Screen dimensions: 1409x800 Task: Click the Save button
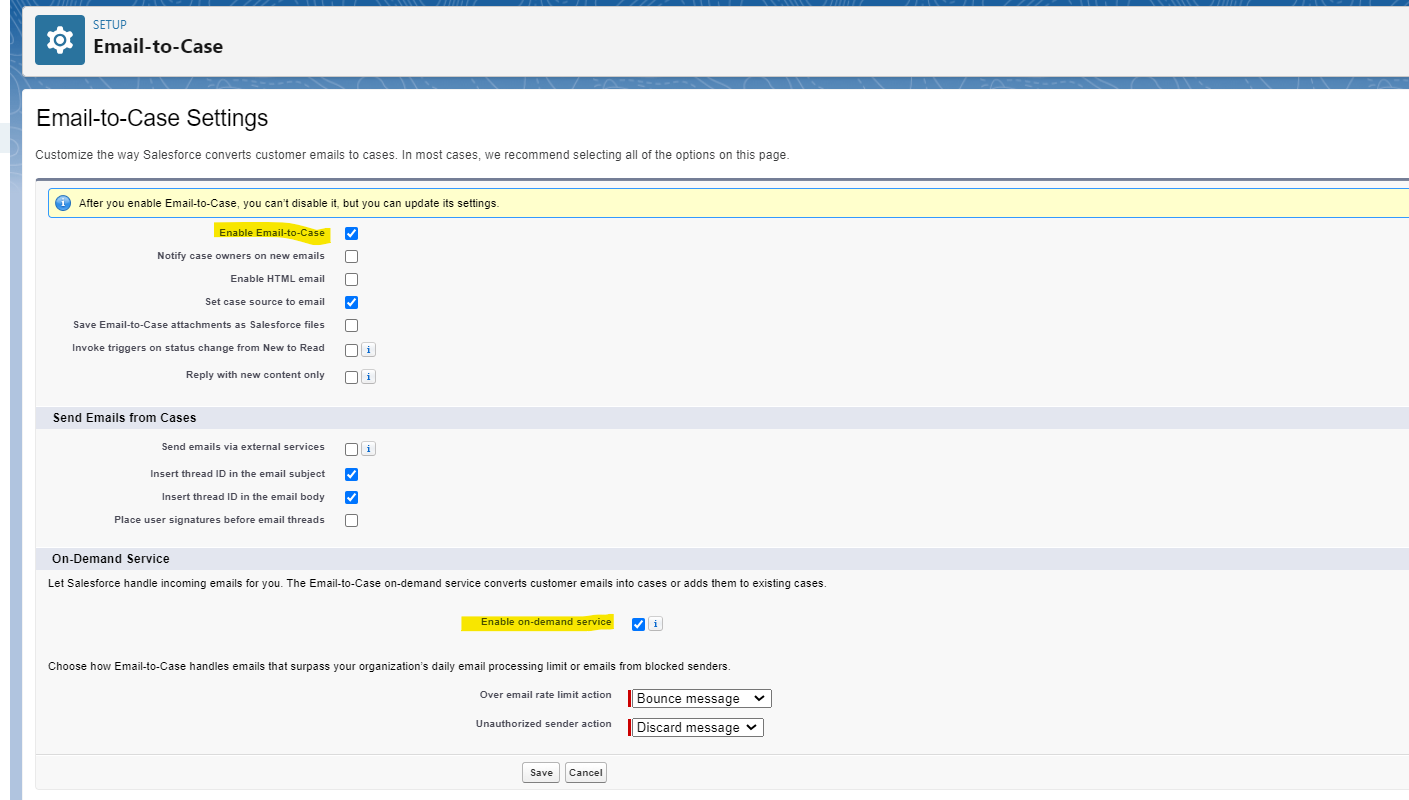point(541,772)
